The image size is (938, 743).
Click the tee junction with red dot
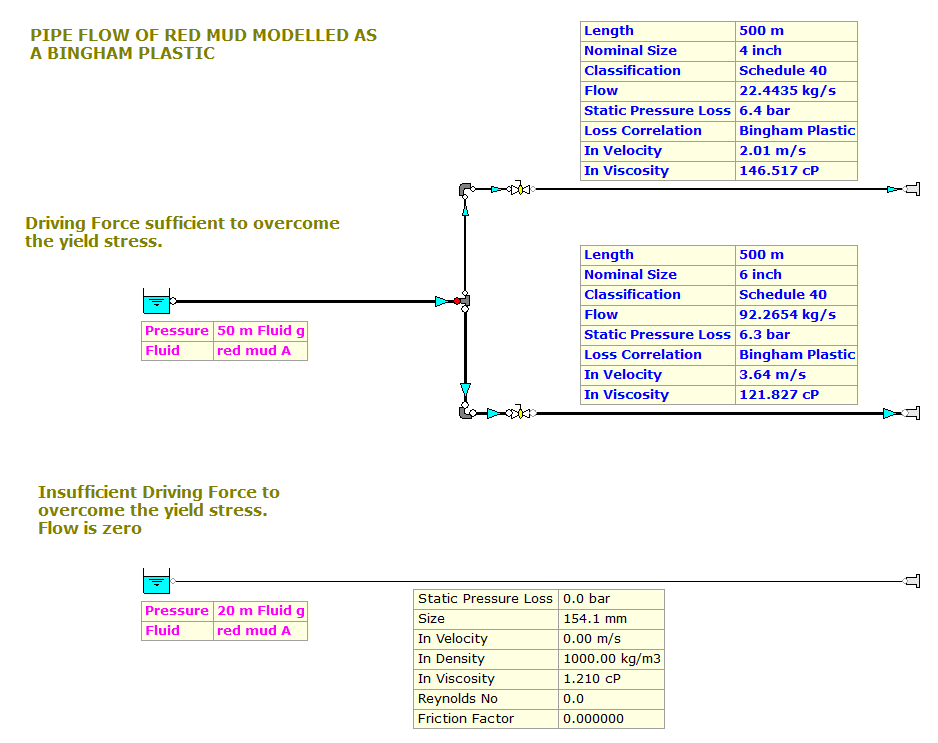coord(462,301)
